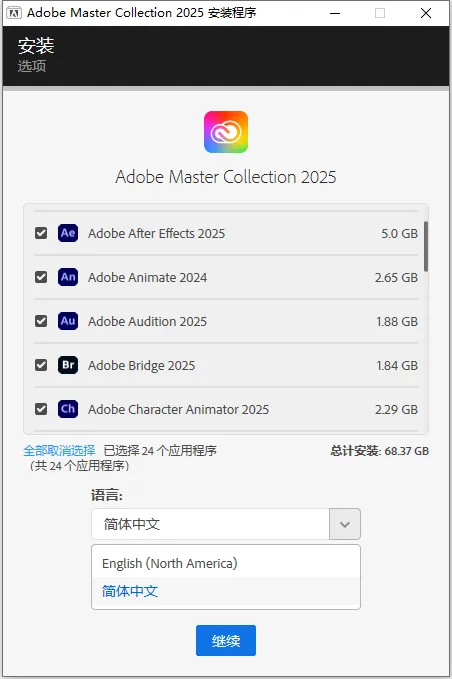
Task: Click the installer icon in title bar
Action: (14, 13)
